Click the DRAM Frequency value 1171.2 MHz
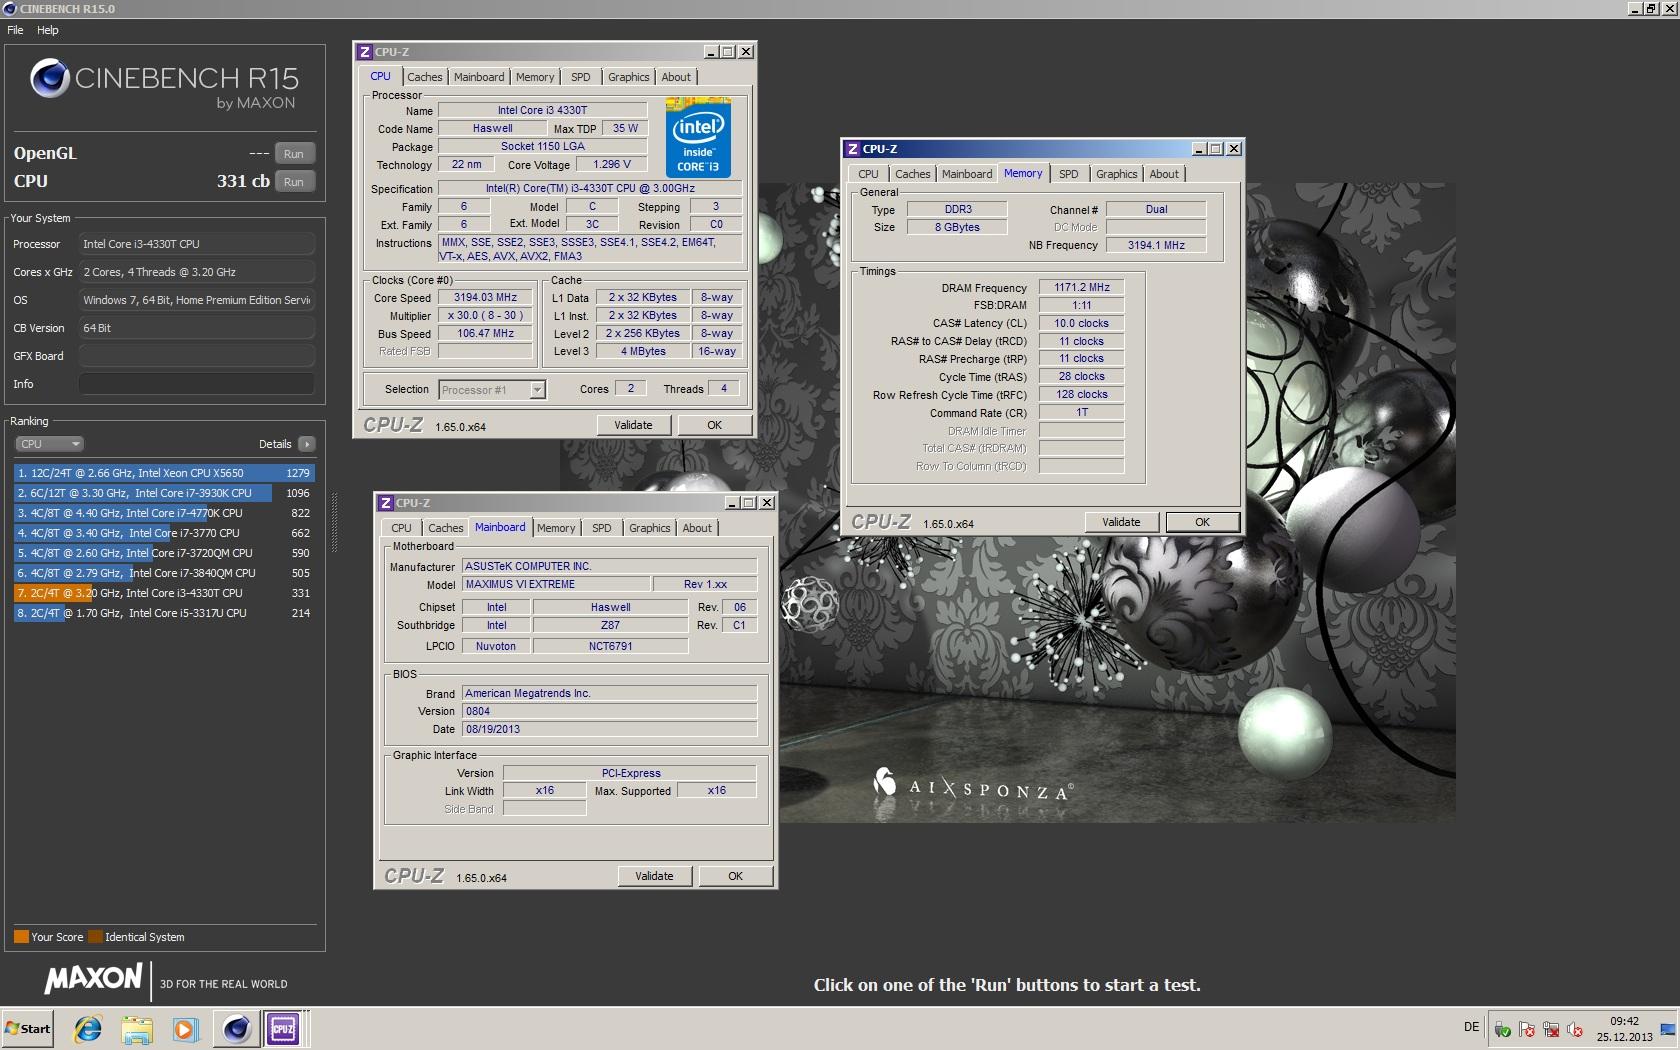 [1082, 288]
